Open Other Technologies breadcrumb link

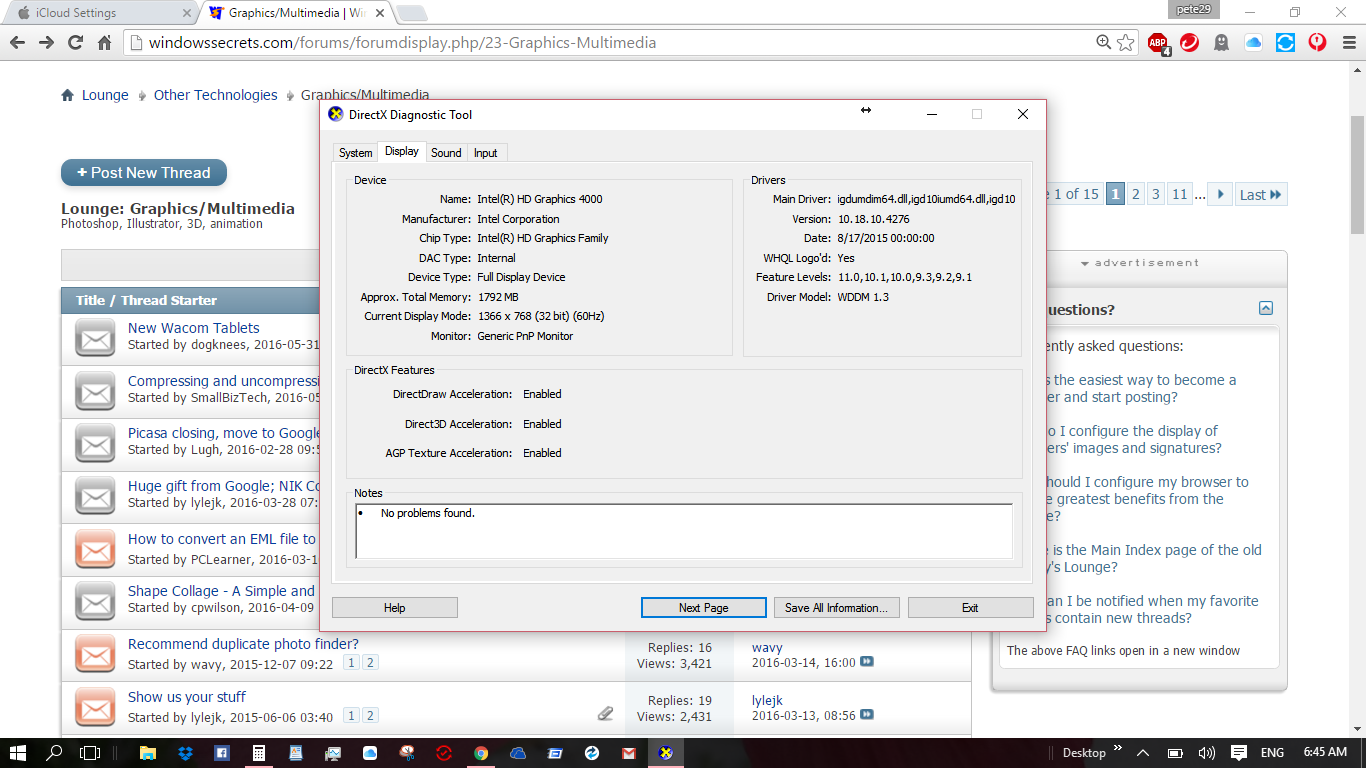point(216,96)
